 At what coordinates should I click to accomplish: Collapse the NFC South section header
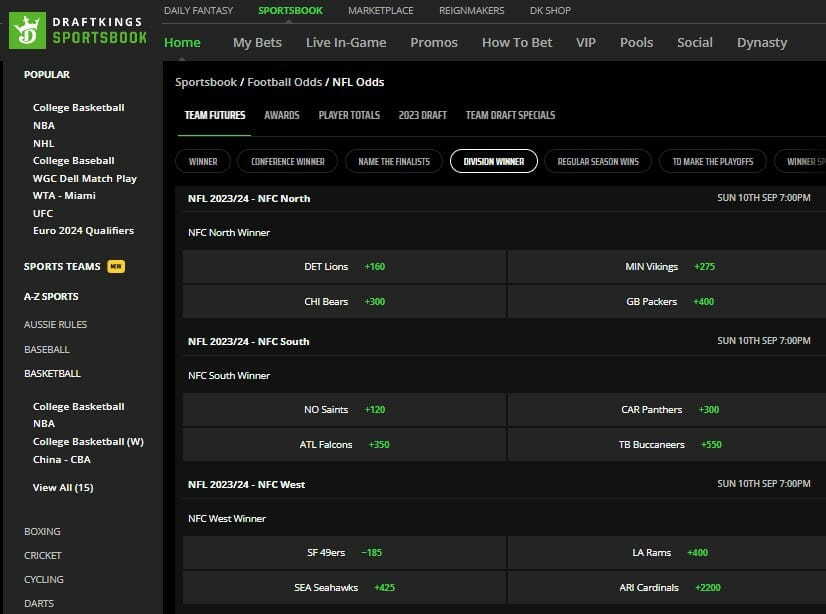click(x=500, y=341)
